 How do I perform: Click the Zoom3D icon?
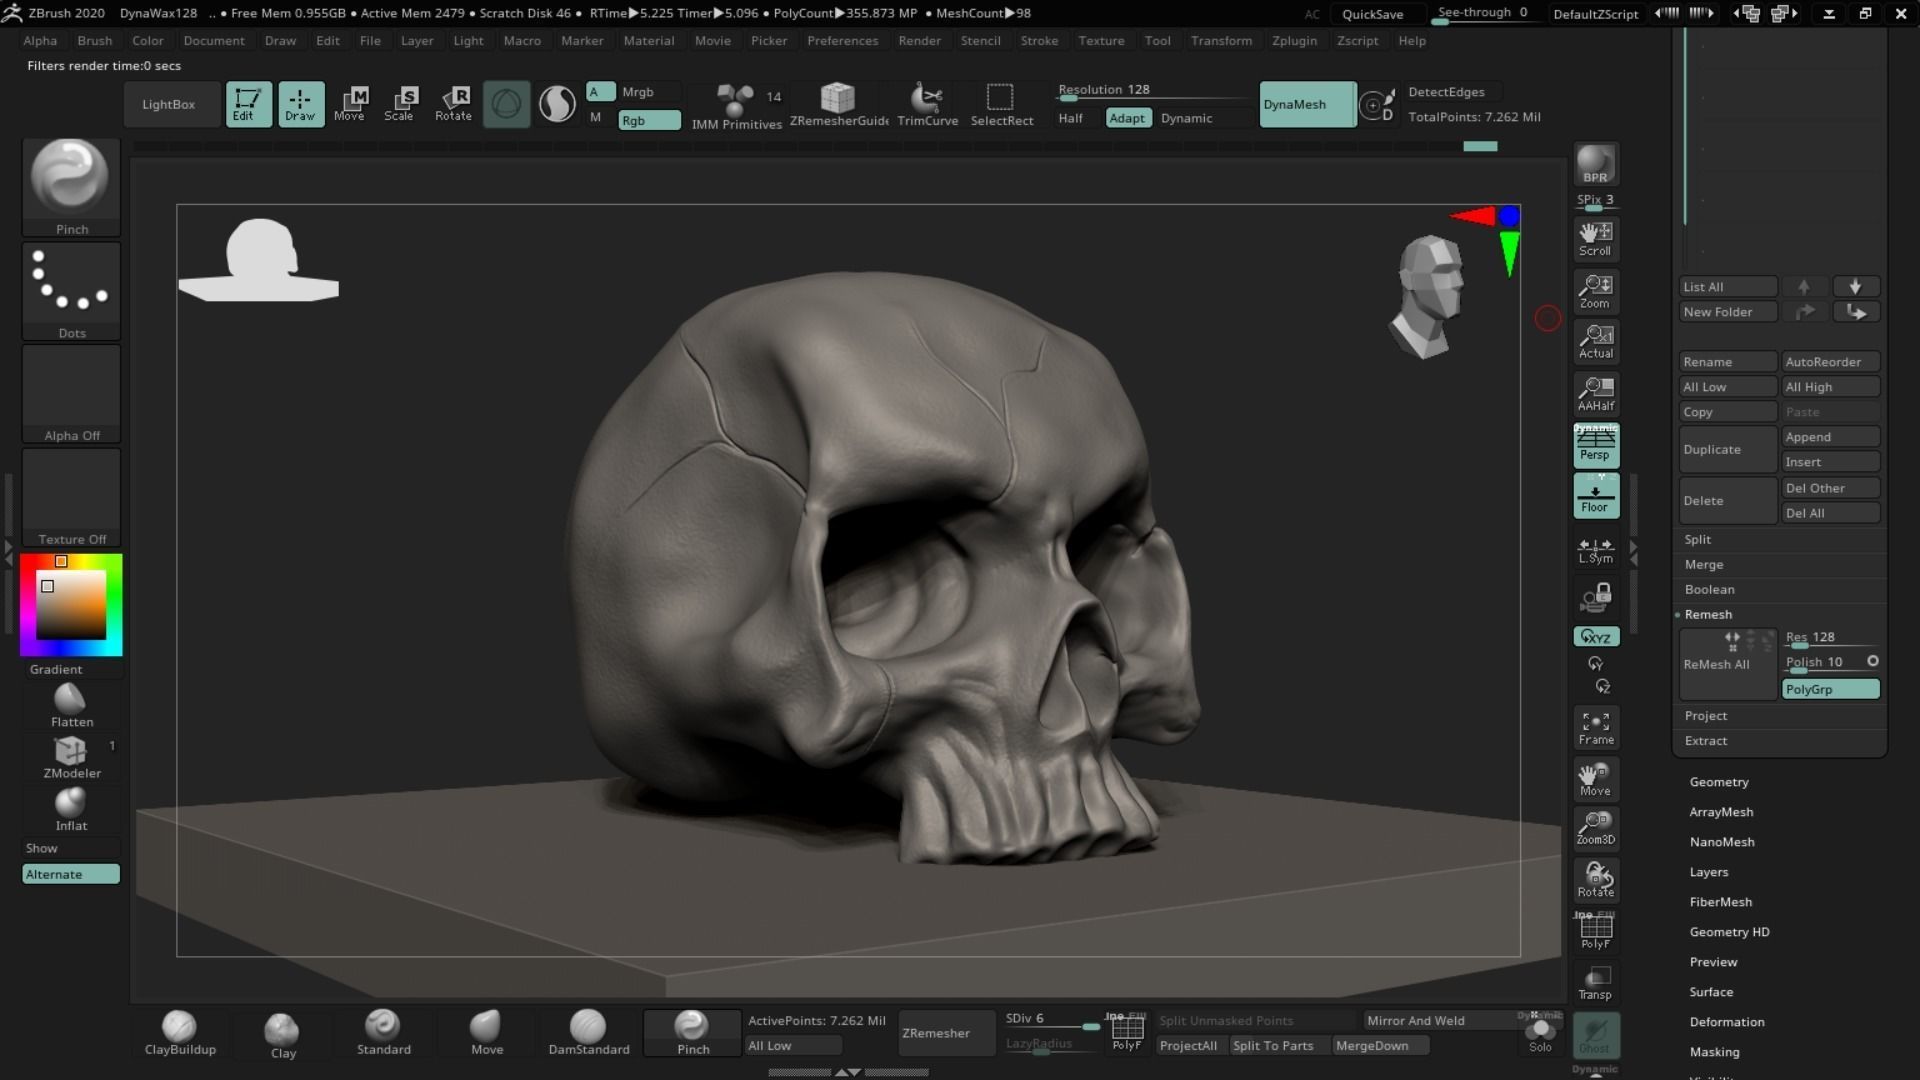(1595, 828)
